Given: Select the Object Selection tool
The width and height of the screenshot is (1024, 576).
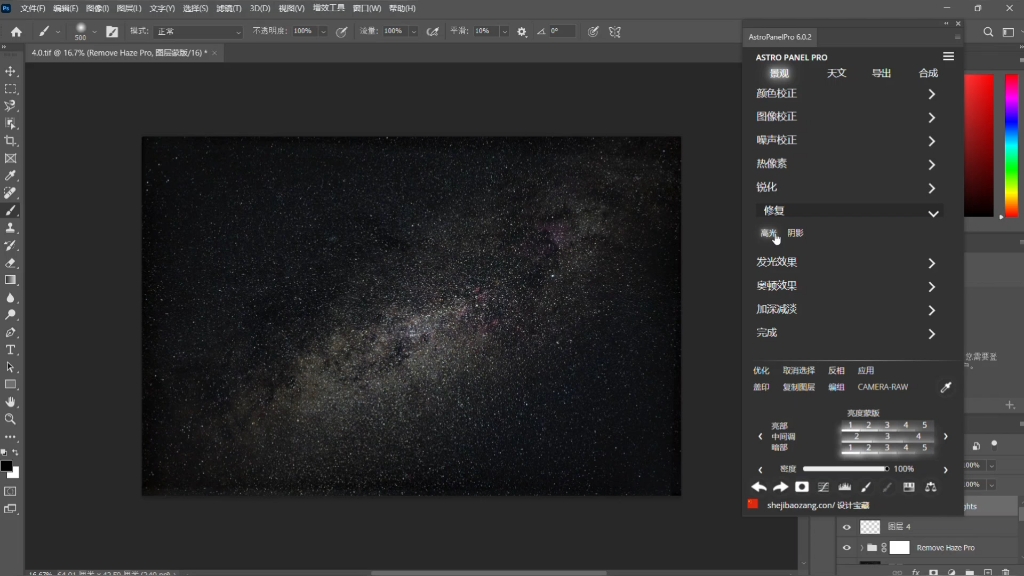Looking at the screenshot, I should click(x=10, y=123).
